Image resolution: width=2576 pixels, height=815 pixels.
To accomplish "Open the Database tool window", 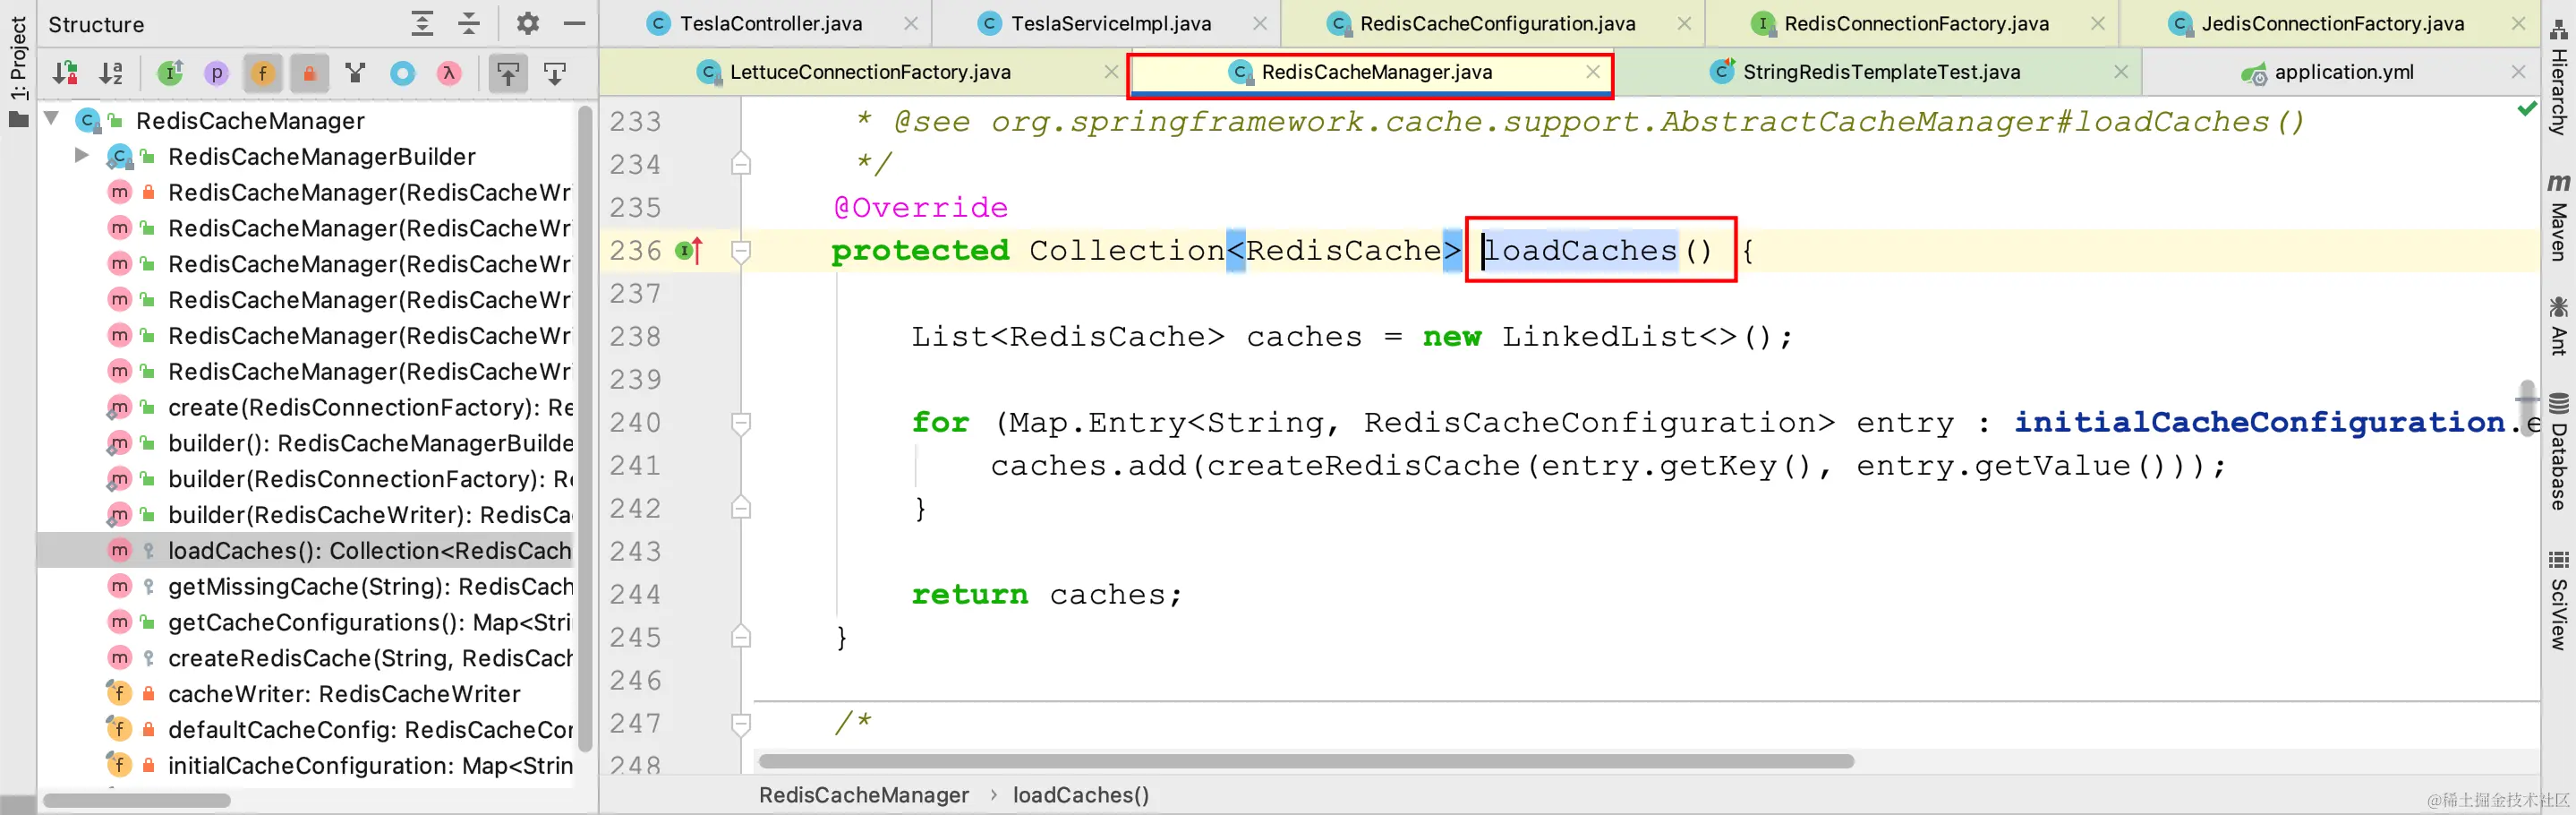I will pyautogui.click(x=2559, y=452).
